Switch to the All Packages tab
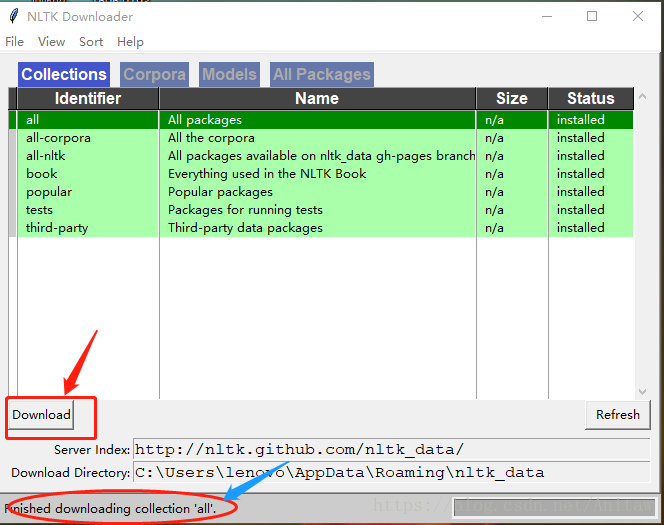Viewport: 664px width, 525px height. pos(322,75)
